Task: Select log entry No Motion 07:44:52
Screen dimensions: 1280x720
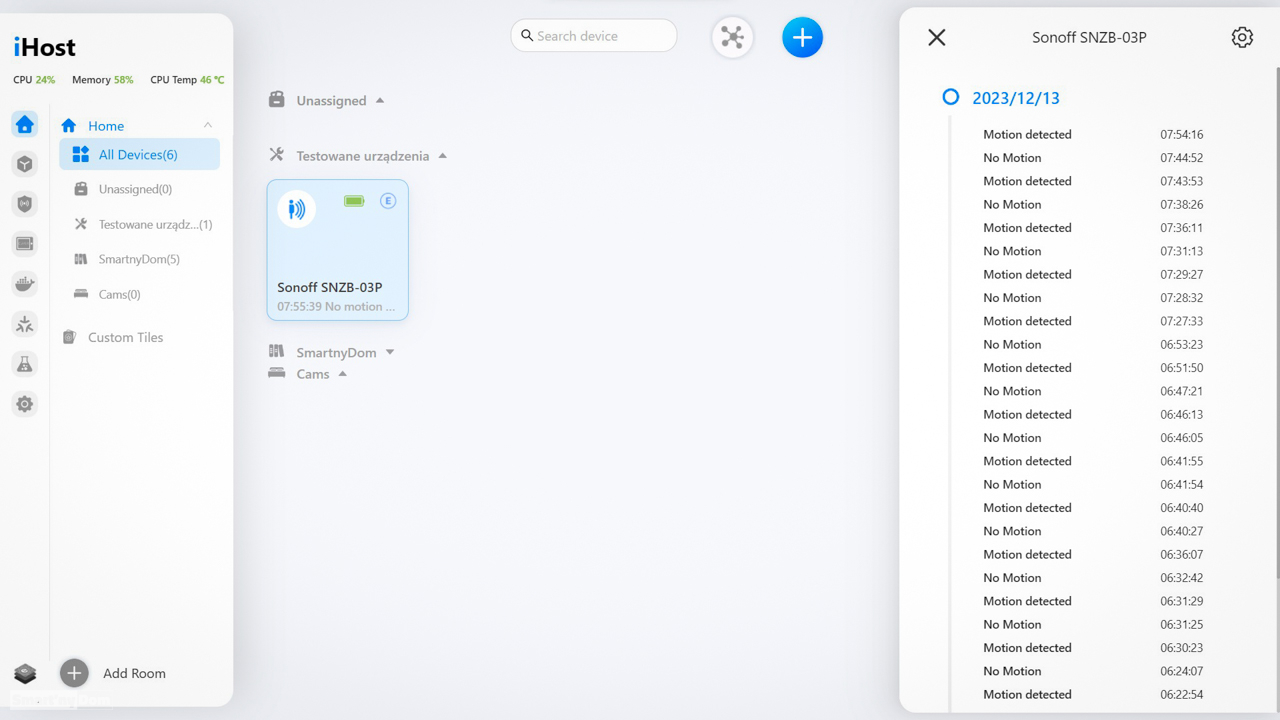Action: click(1093, 158)
